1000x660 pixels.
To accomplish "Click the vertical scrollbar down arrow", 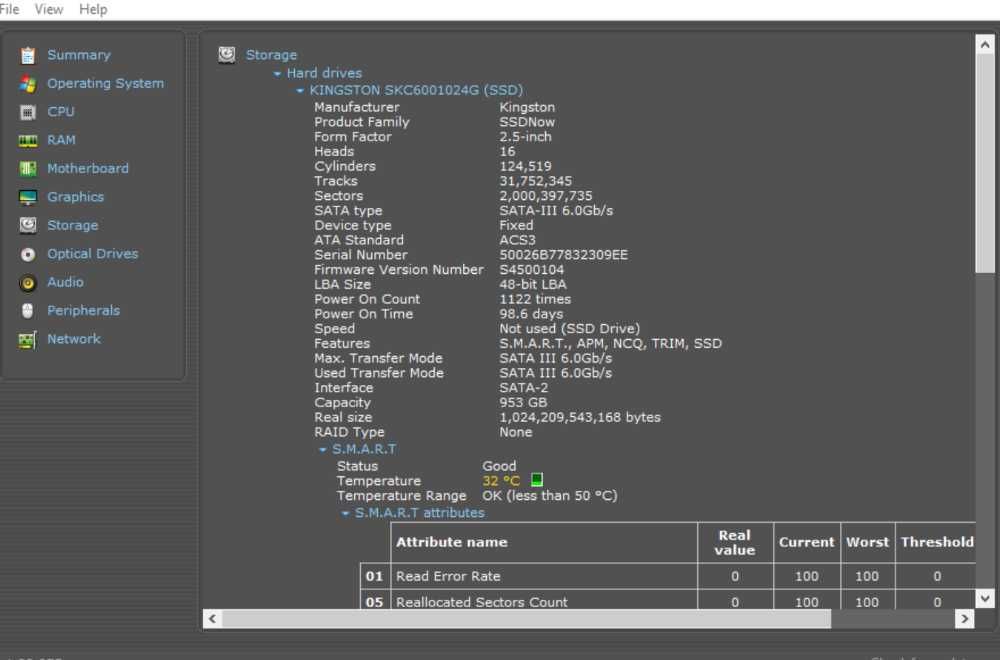I will coord(985,598).
